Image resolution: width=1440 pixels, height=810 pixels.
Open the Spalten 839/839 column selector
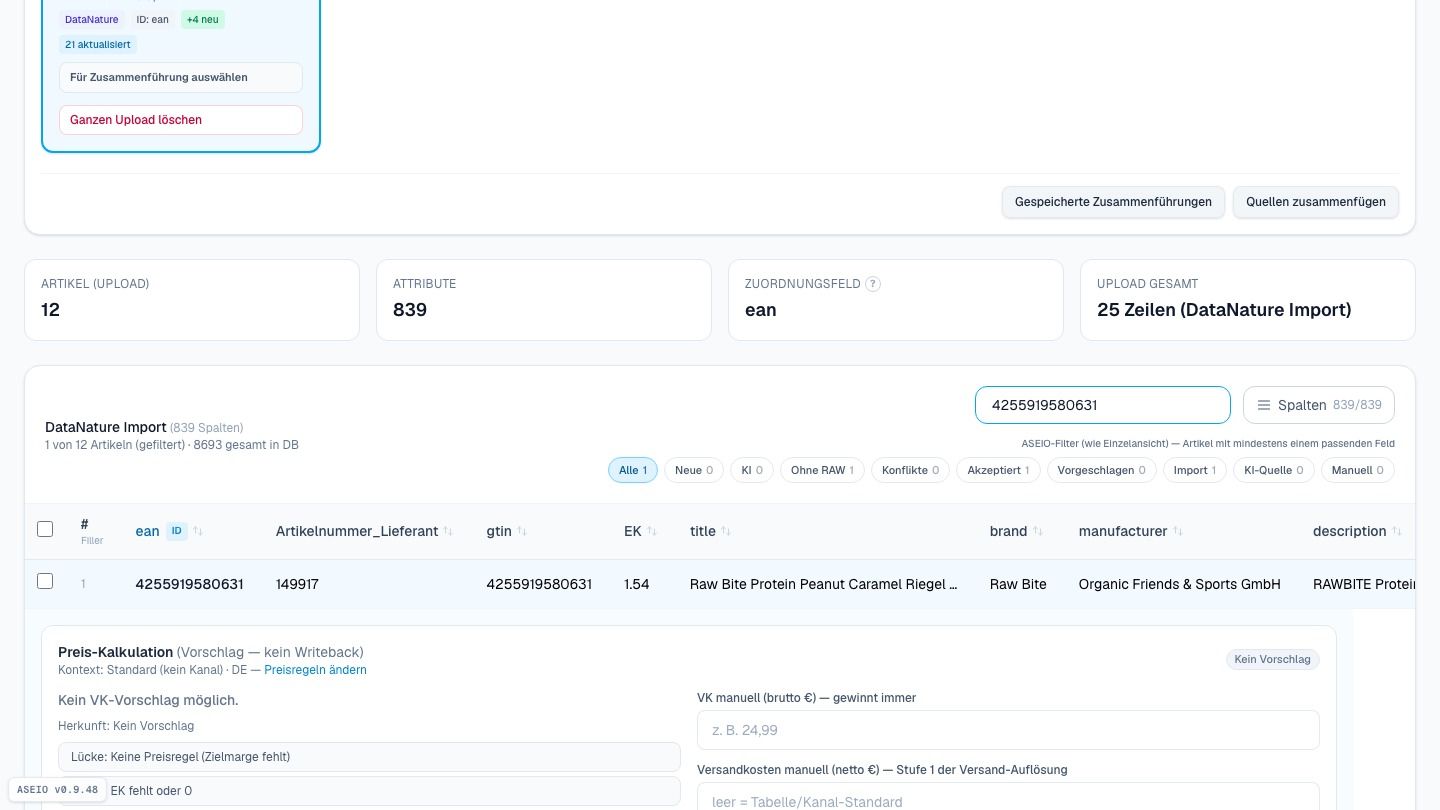[x=1319, y=405]
